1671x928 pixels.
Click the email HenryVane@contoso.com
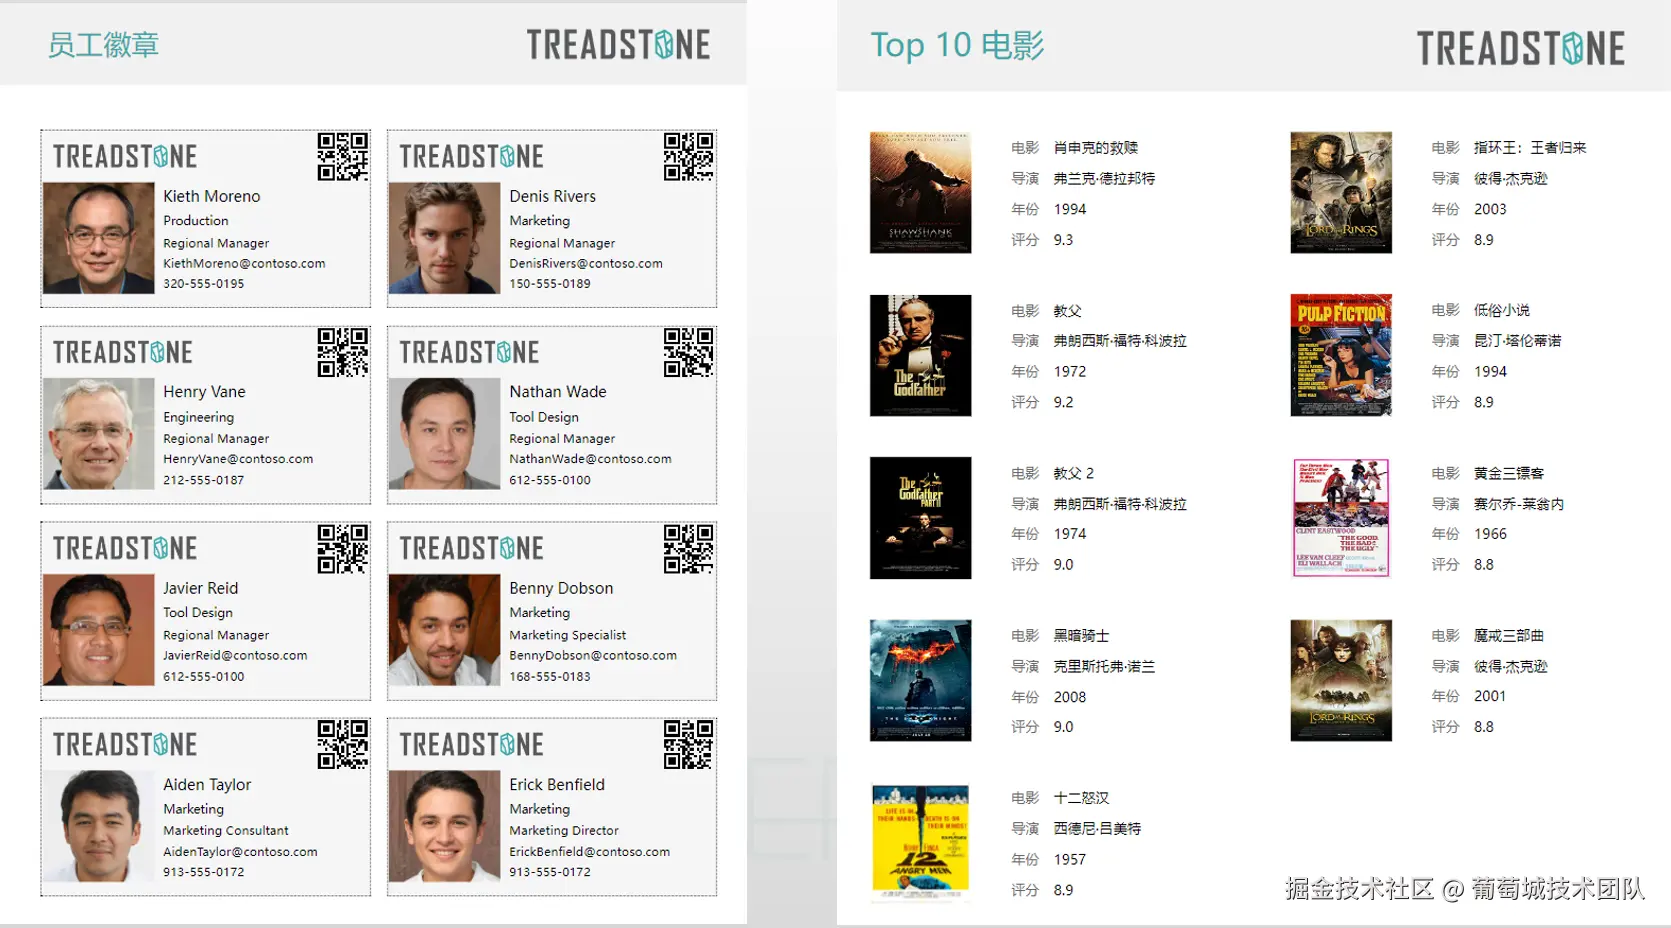[238, 459]
